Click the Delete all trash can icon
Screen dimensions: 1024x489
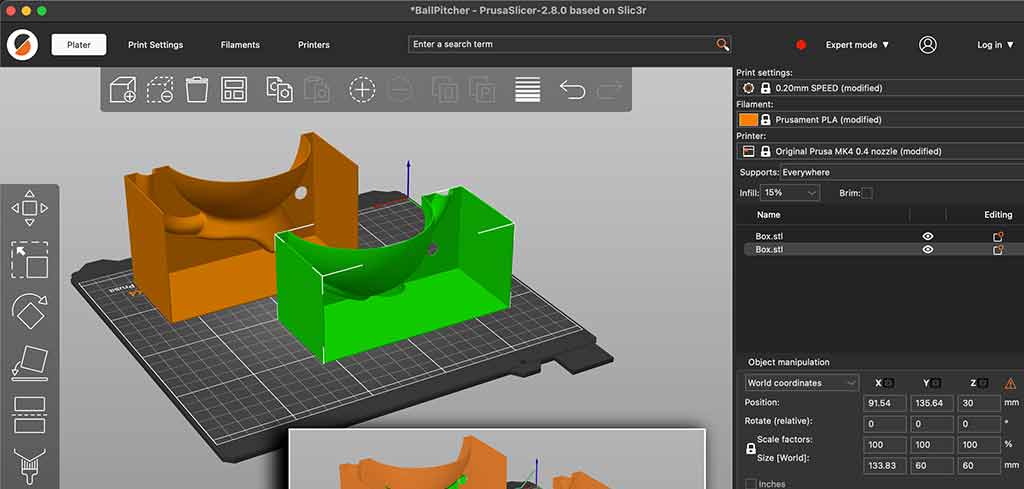click(197, 89)
